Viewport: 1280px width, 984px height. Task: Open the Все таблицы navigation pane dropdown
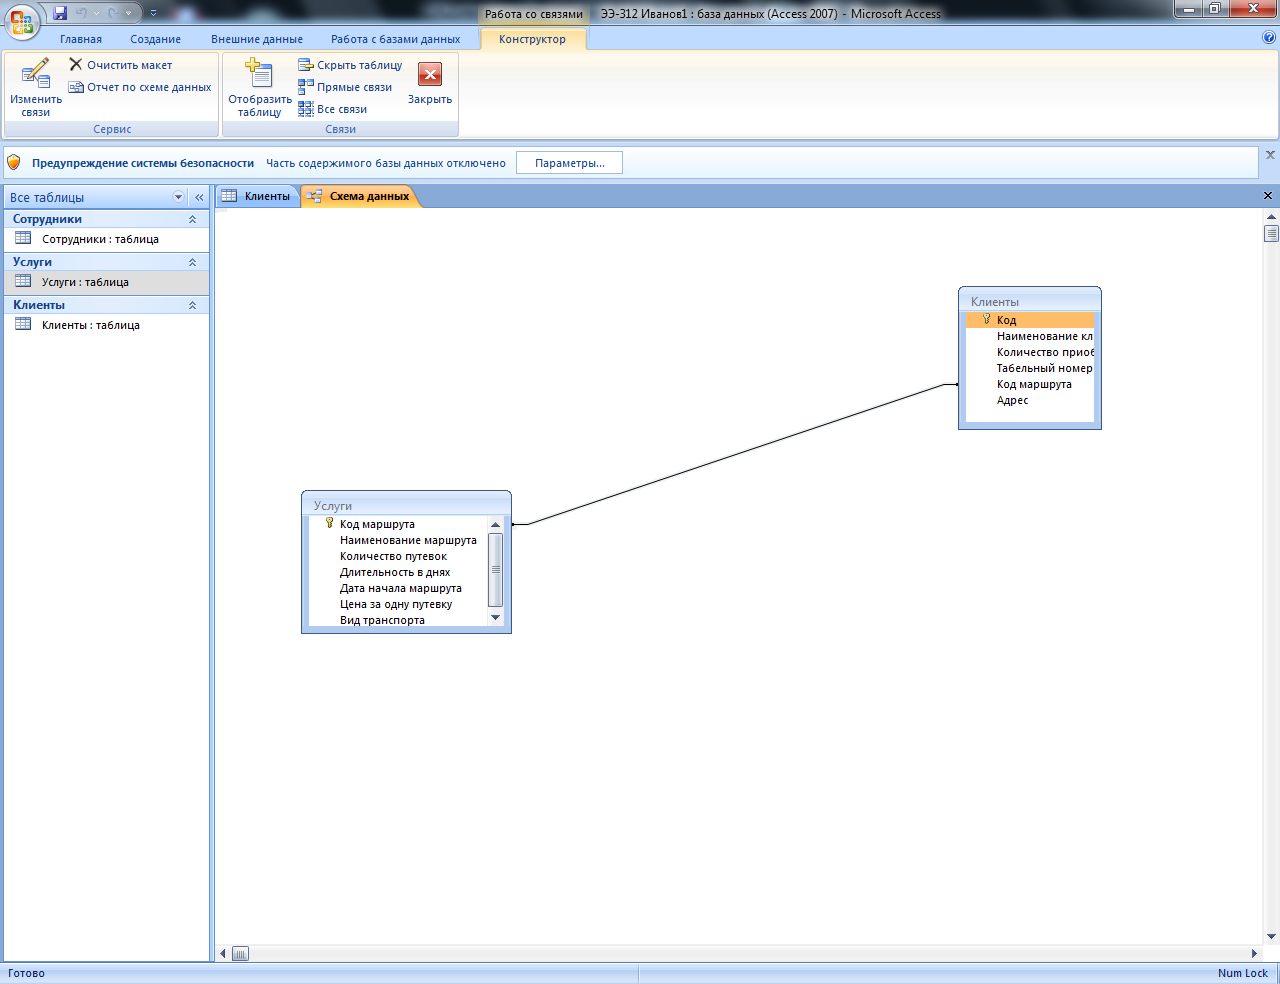[x=179, y=197]
